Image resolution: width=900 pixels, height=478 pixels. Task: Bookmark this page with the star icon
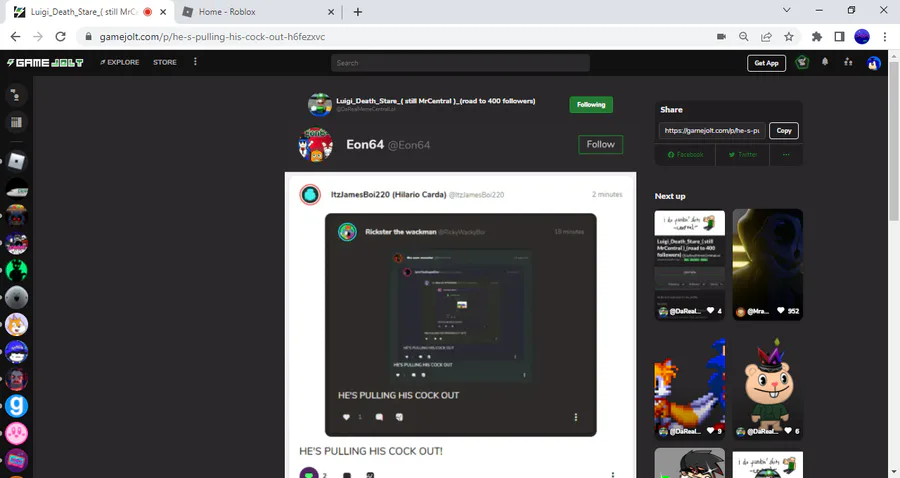pyautogui.click(x=789, y=37)
